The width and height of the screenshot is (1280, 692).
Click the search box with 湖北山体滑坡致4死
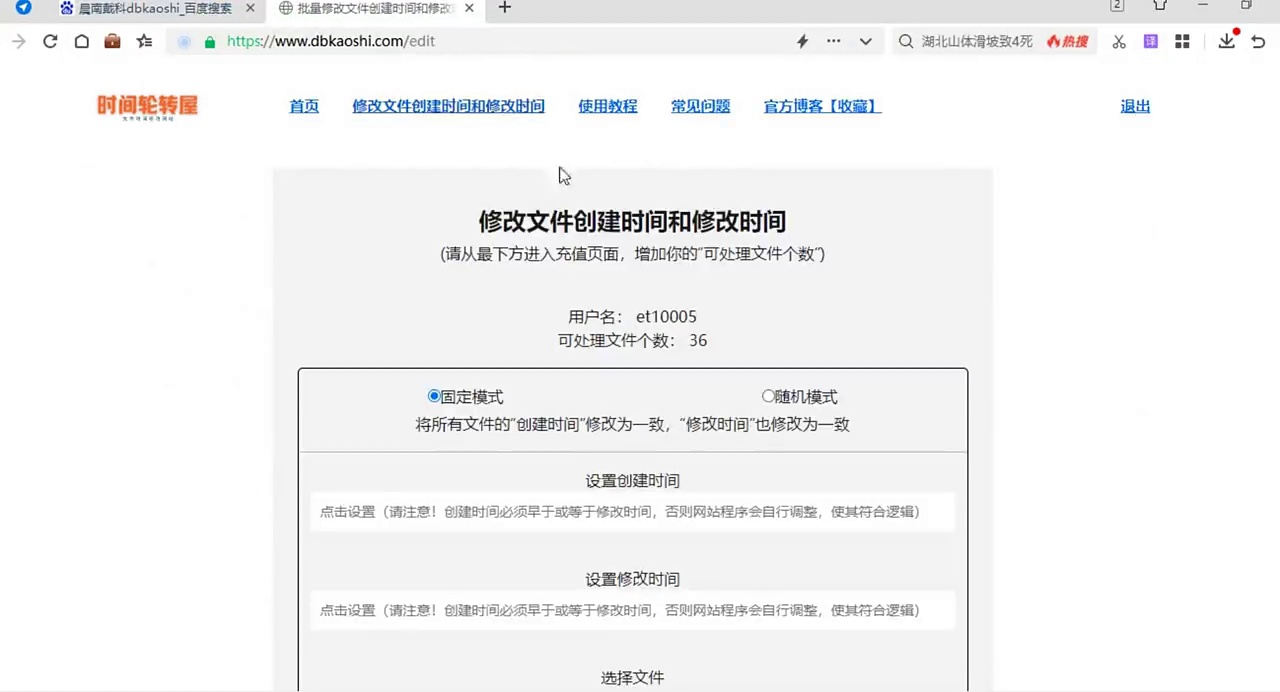977,41
